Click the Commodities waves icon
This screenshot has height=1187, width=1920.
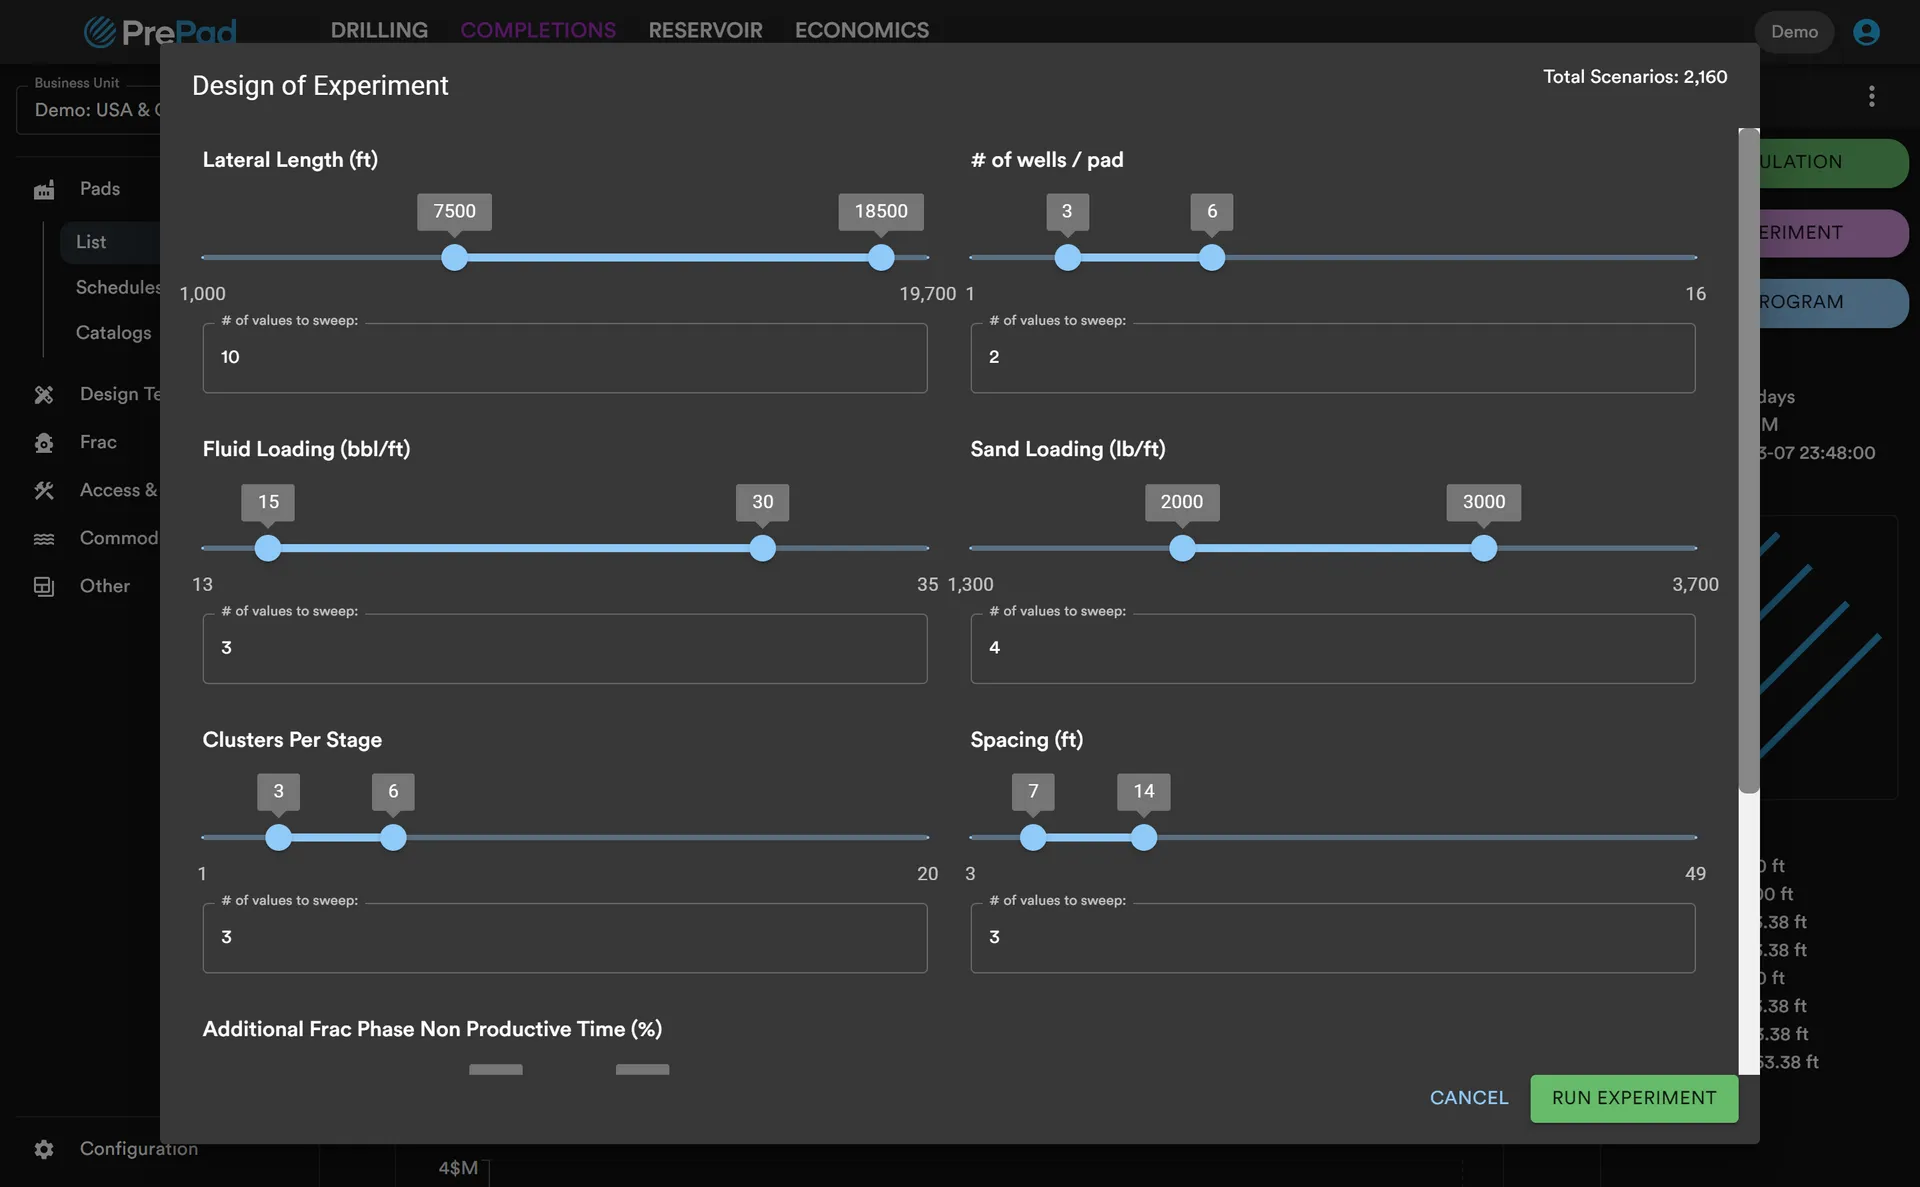tap(44, 539)
